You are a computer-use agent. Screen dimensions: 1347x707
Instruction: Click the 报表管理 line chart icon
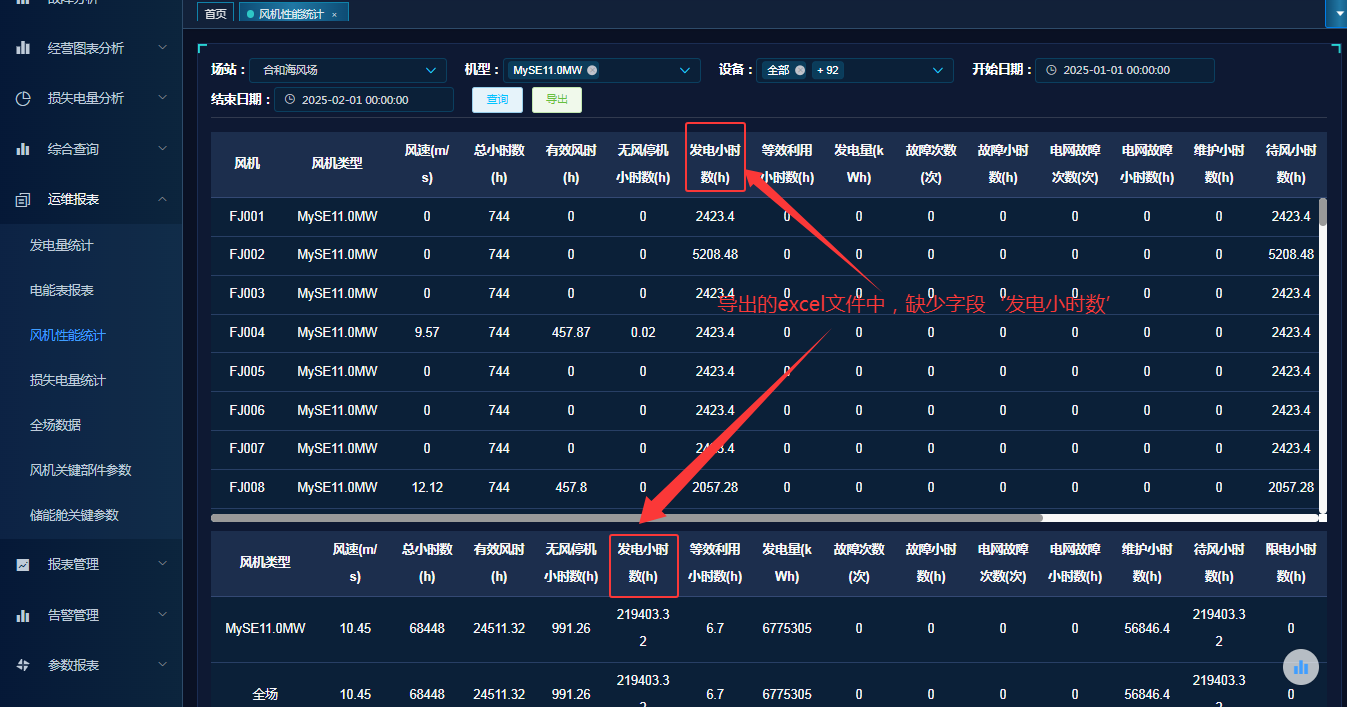click(x=23, y=565)
